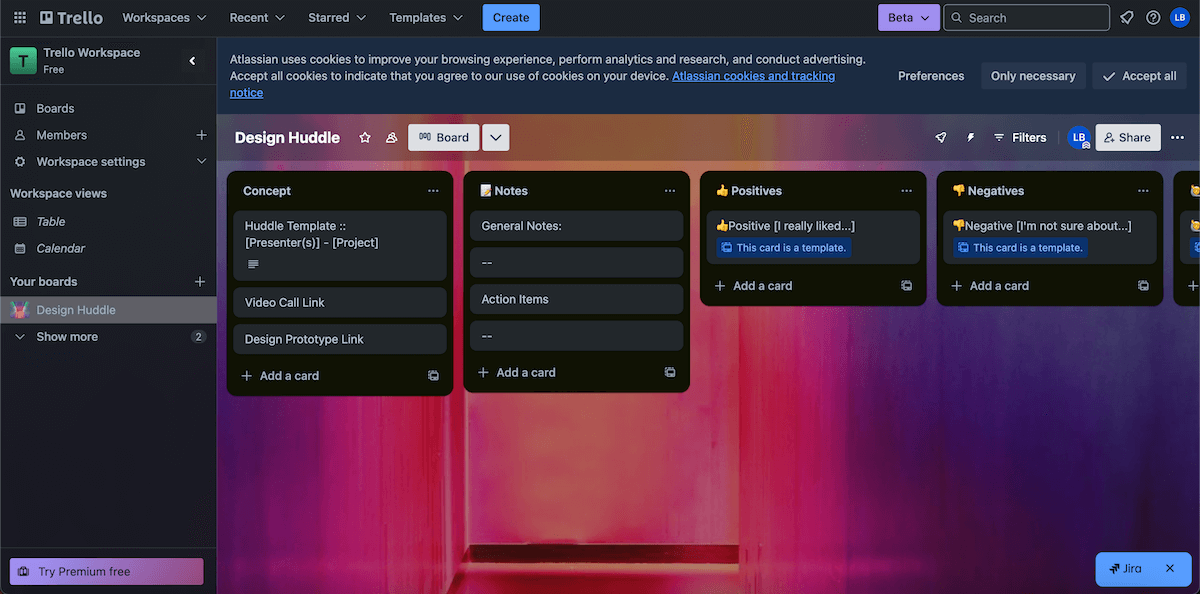Collapse the workspace sidebar
Viewport: 1200px width, 594px height.
click(x=193, y=61)
